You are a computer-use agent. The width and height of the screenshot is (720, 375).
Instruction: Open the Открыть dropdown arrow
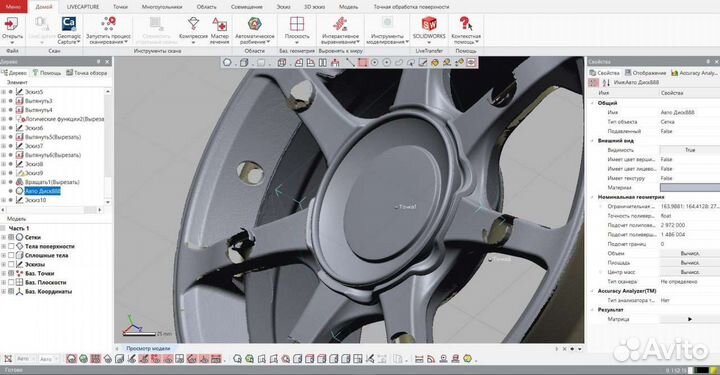[12, 42]
